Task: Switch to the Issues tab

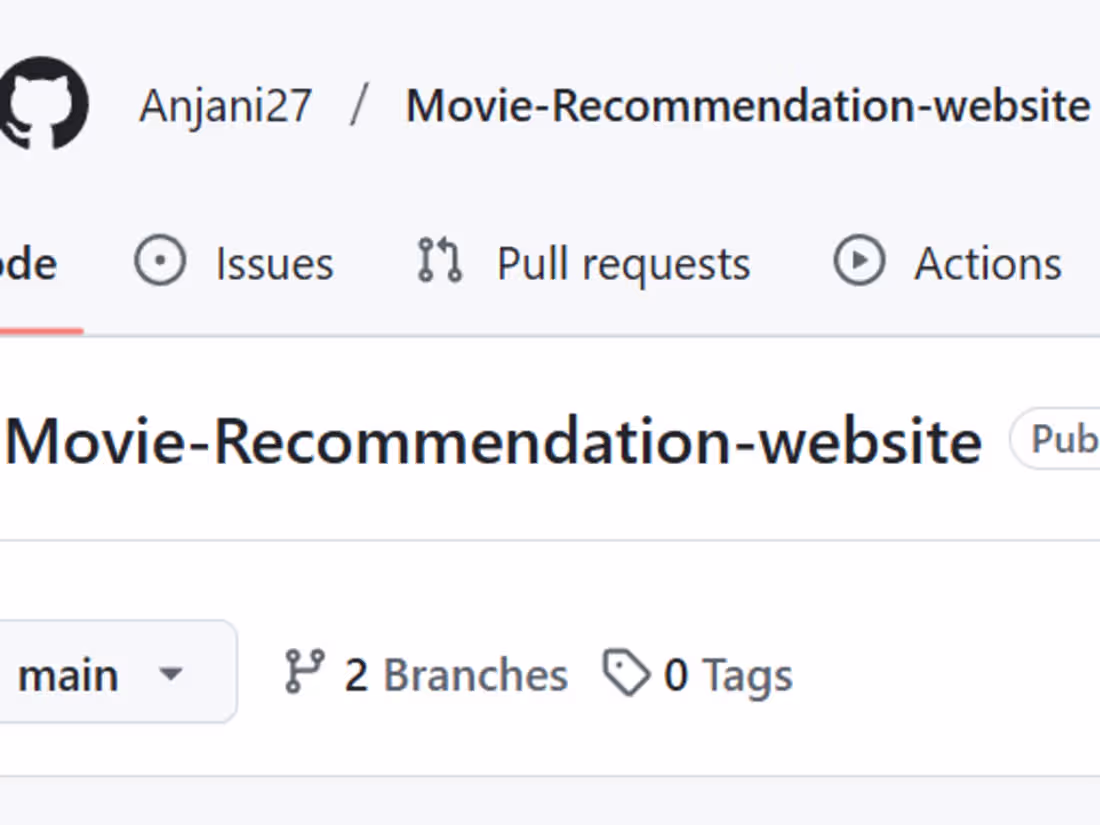Action: tap(273, 262)
